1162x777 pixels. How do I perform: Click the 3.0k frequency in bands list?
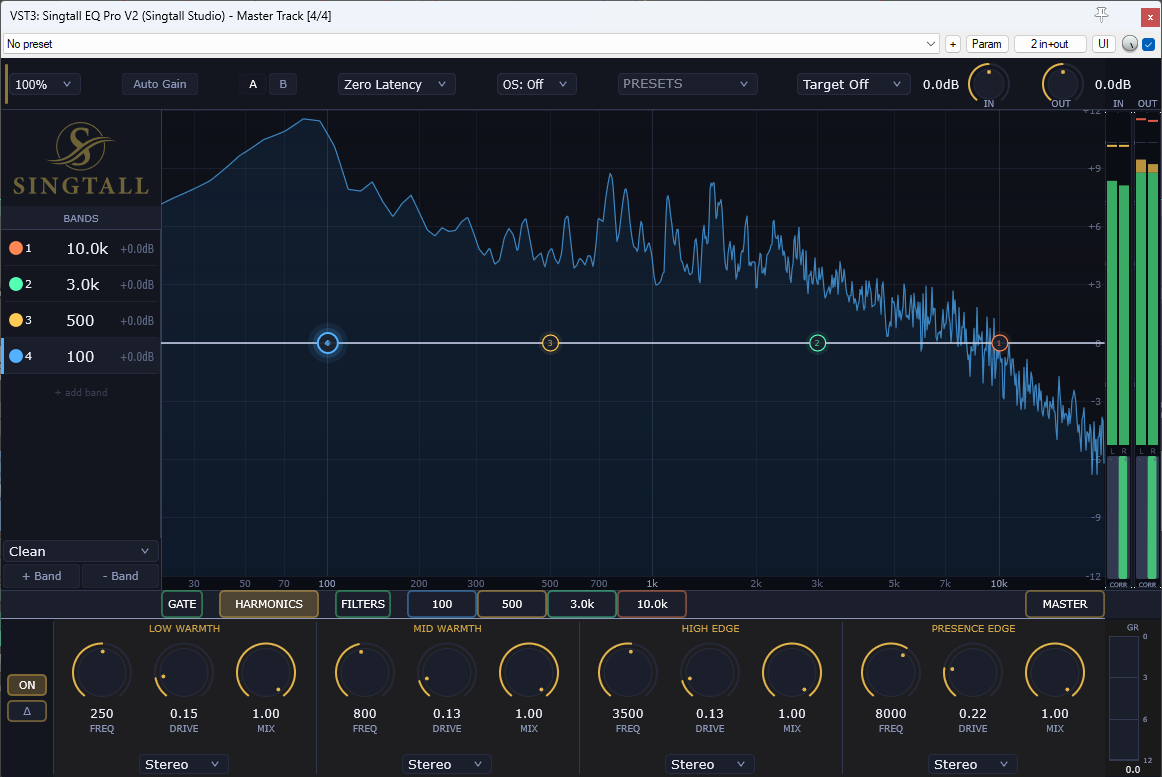(83, 284)
